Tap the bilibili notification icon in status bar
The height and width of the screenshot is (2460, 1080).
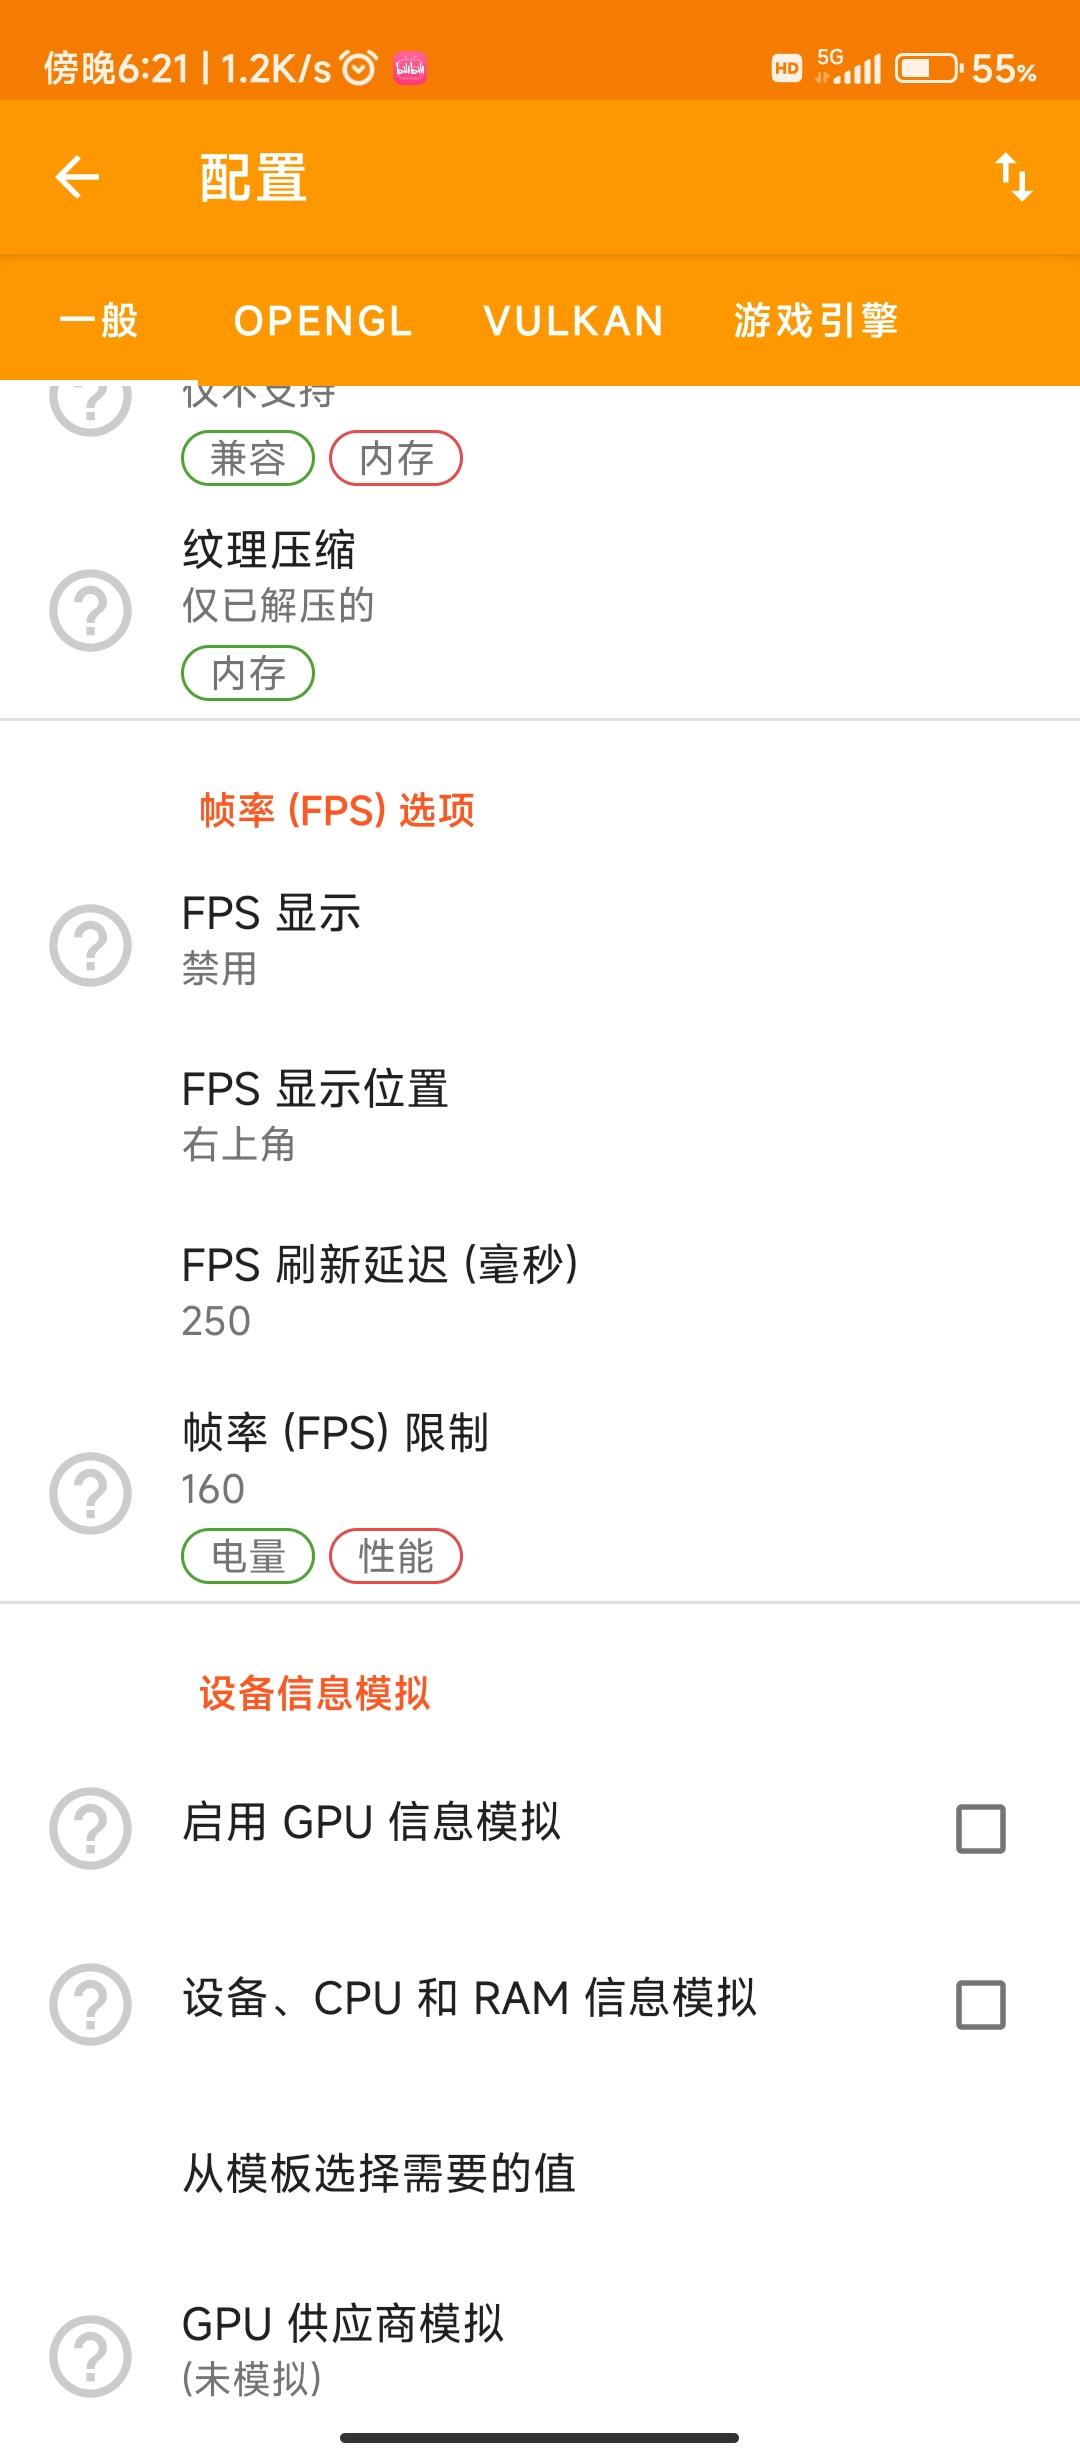click(410, 68)
